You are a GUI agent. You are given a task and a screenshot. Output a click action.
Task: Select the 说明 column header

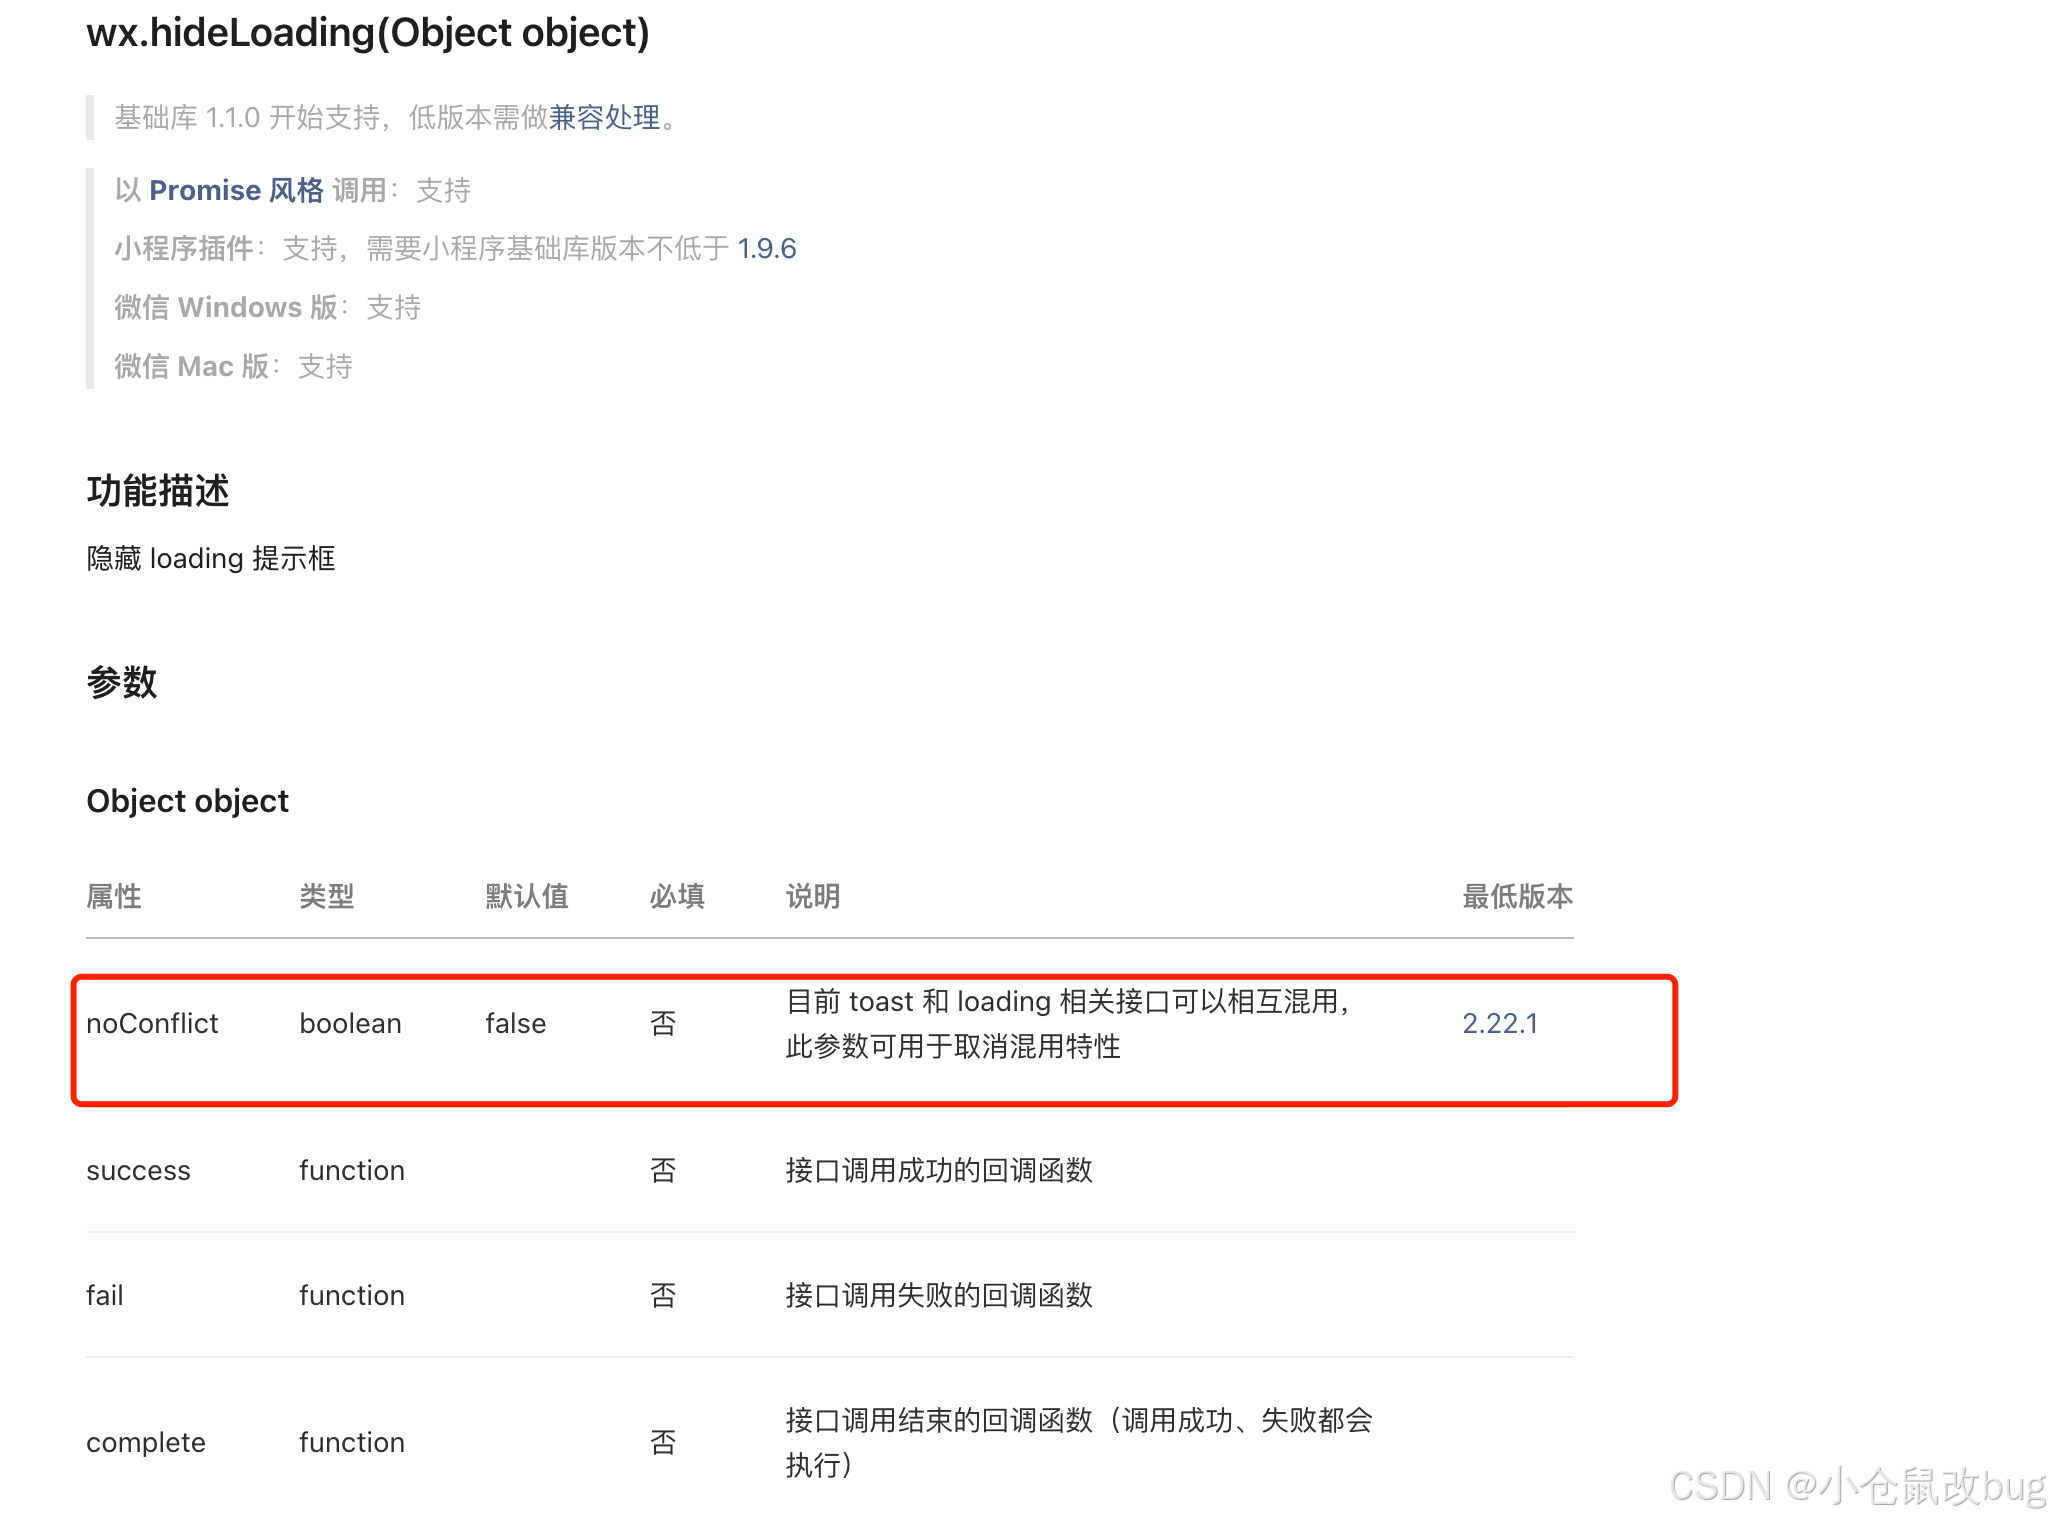tap(810, 896)
